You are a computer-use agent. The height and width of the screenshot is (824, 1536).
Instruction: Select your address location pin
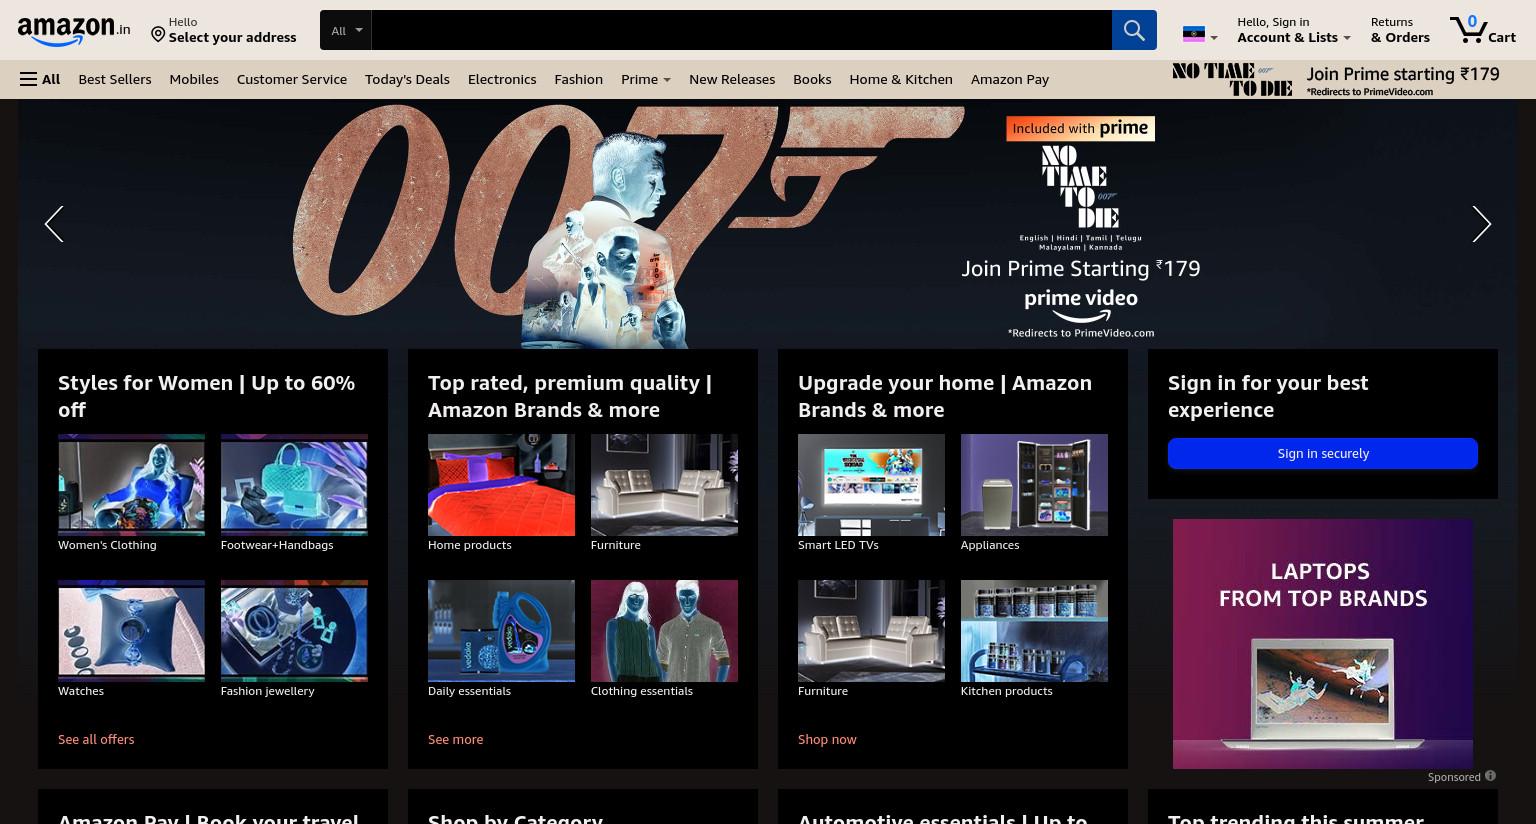coord(158,35)
